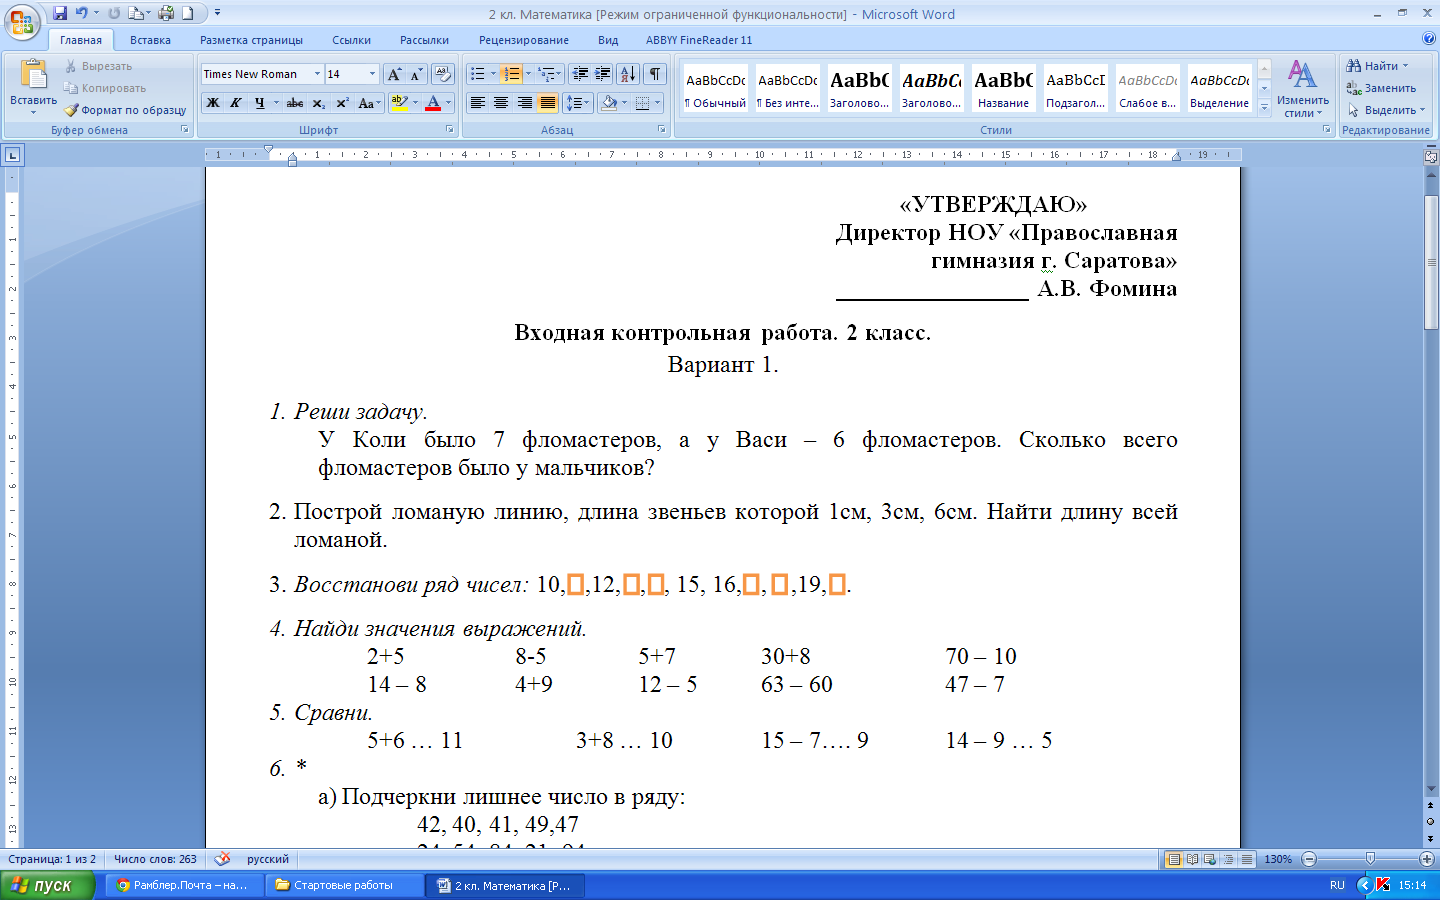Click the Windows пуск Start button
The height and width of the screenshot is (900, 1440).
click(47, 885)
